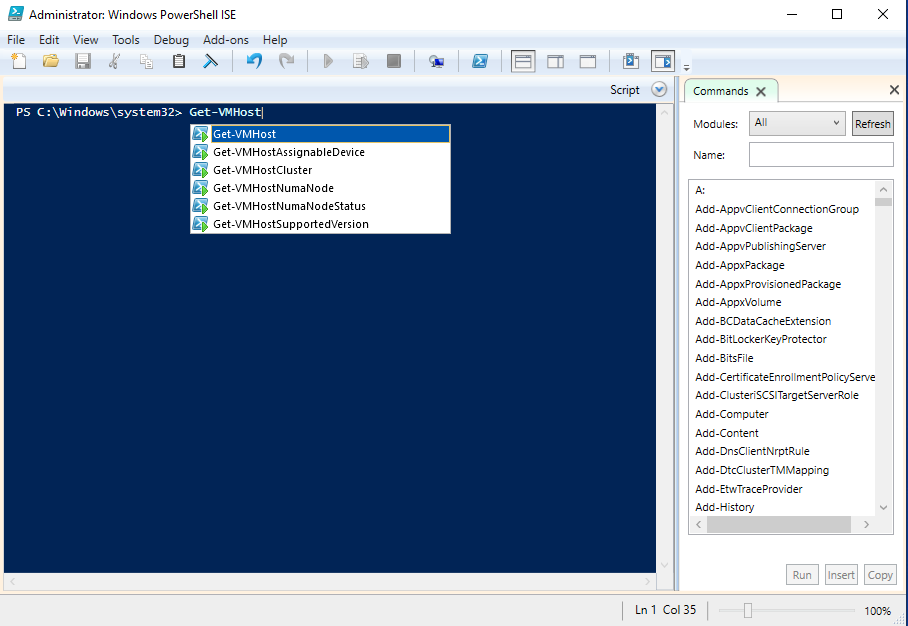908x626 pixels.
Task: Select Add-Computer in commands list
Action: click(732, 414)
